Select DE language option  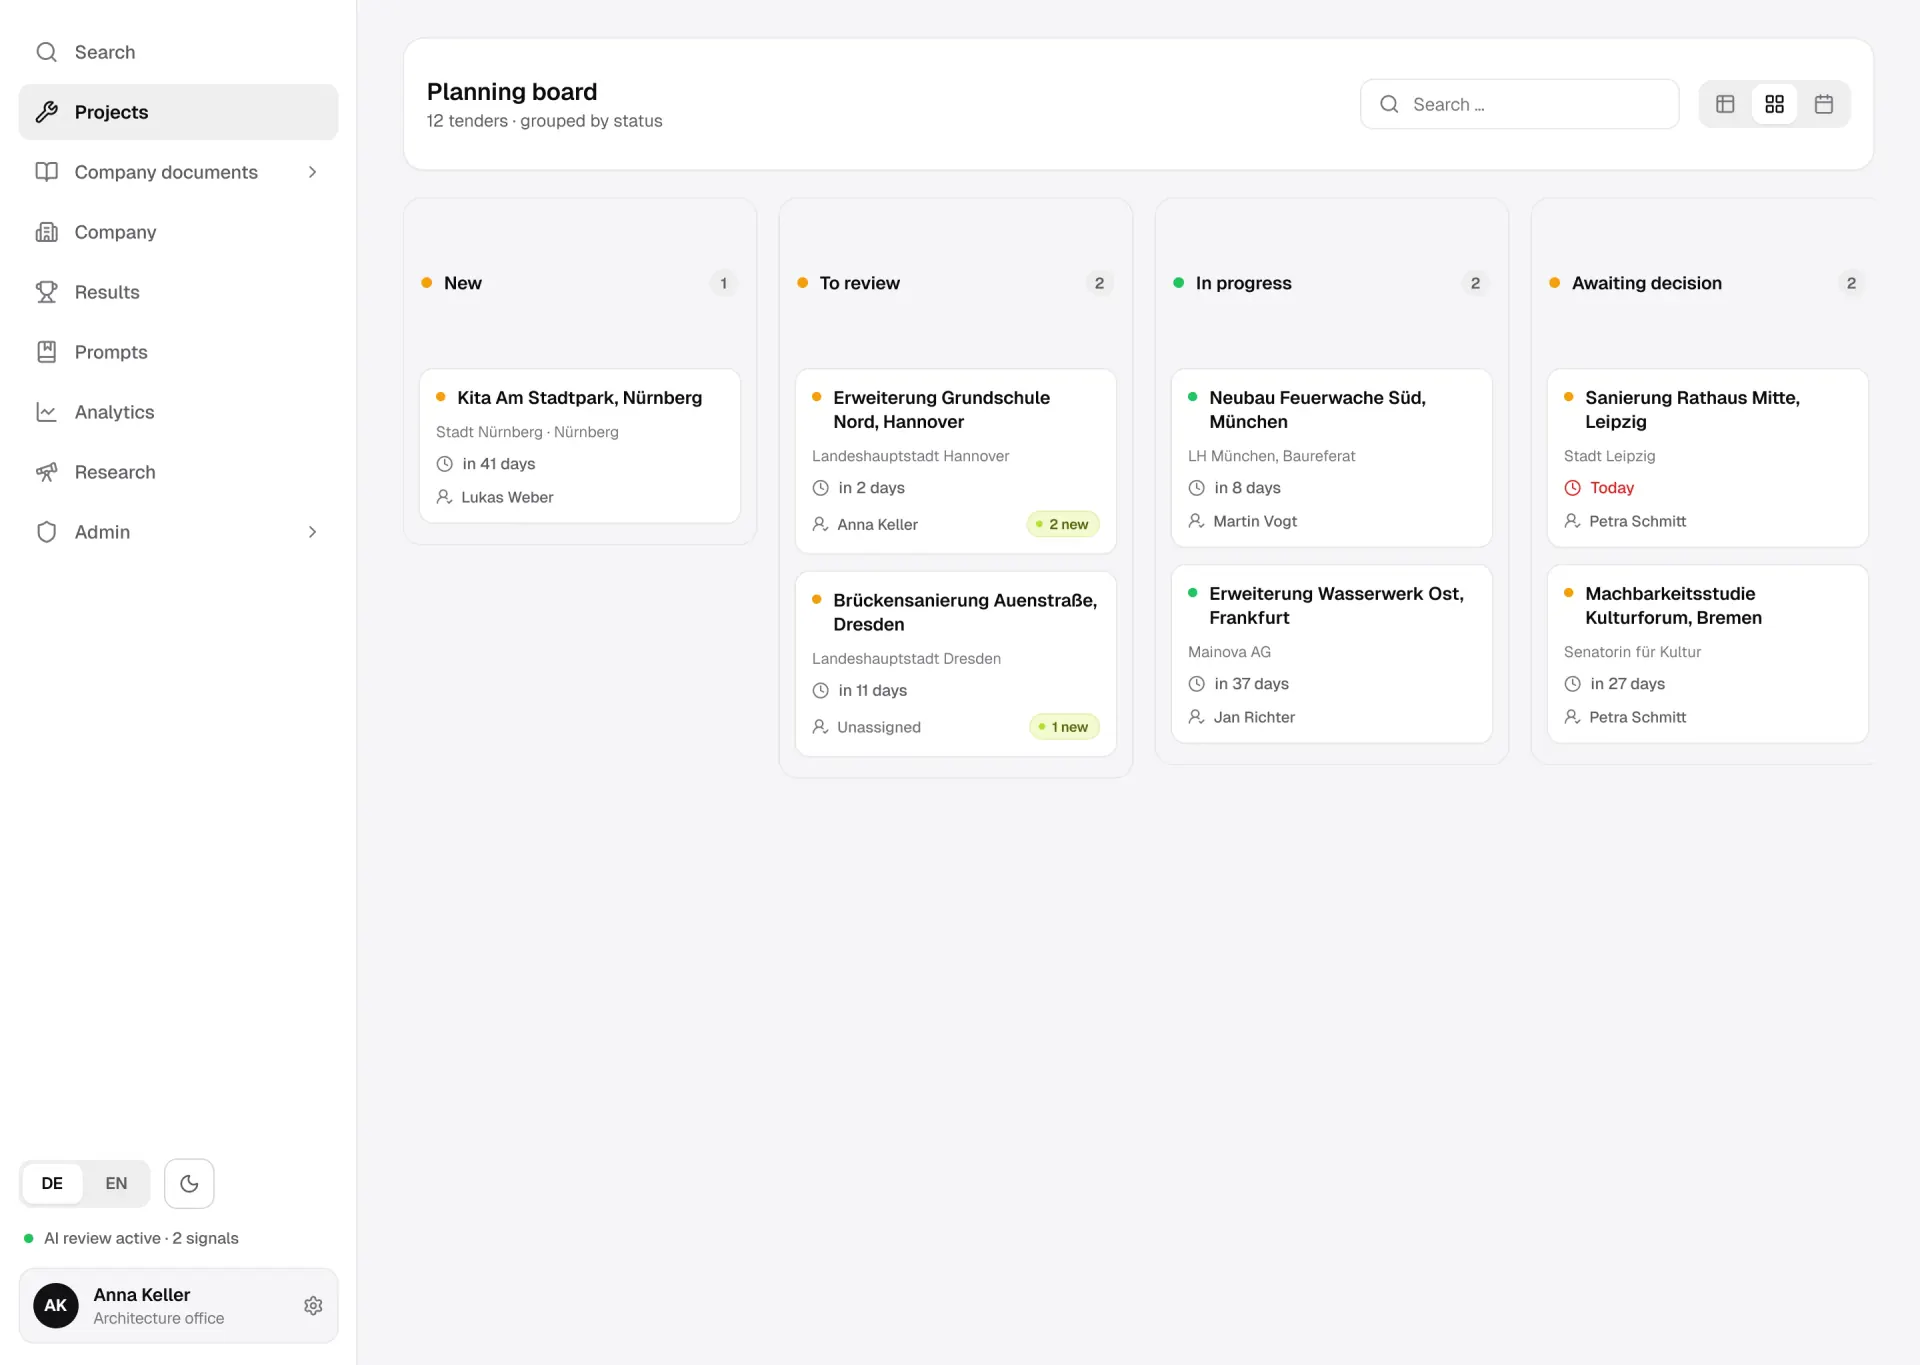52,1184
